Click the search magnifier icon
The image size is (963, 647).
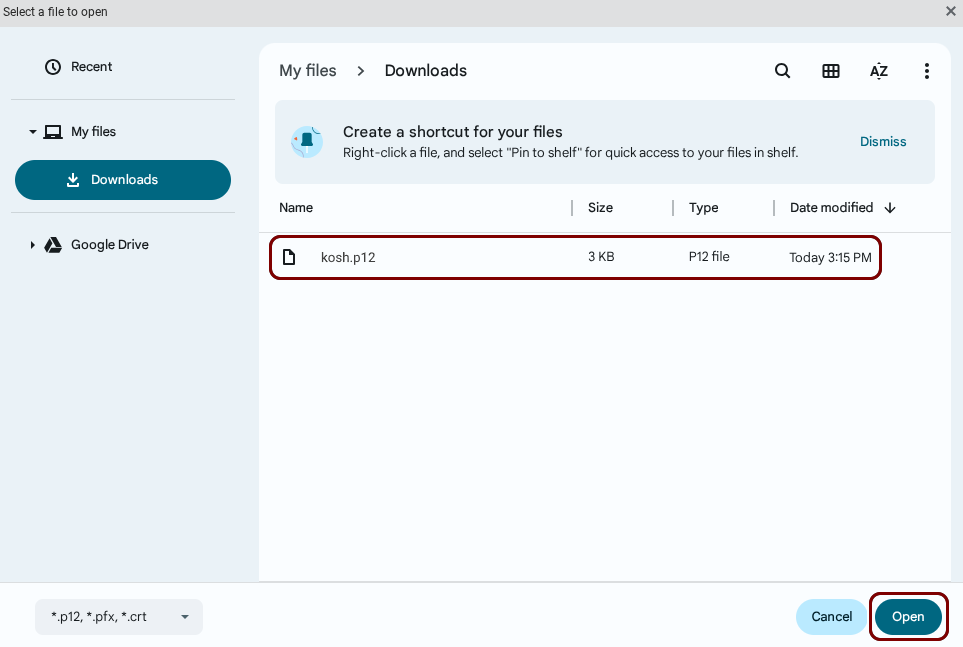click(783, 71)
